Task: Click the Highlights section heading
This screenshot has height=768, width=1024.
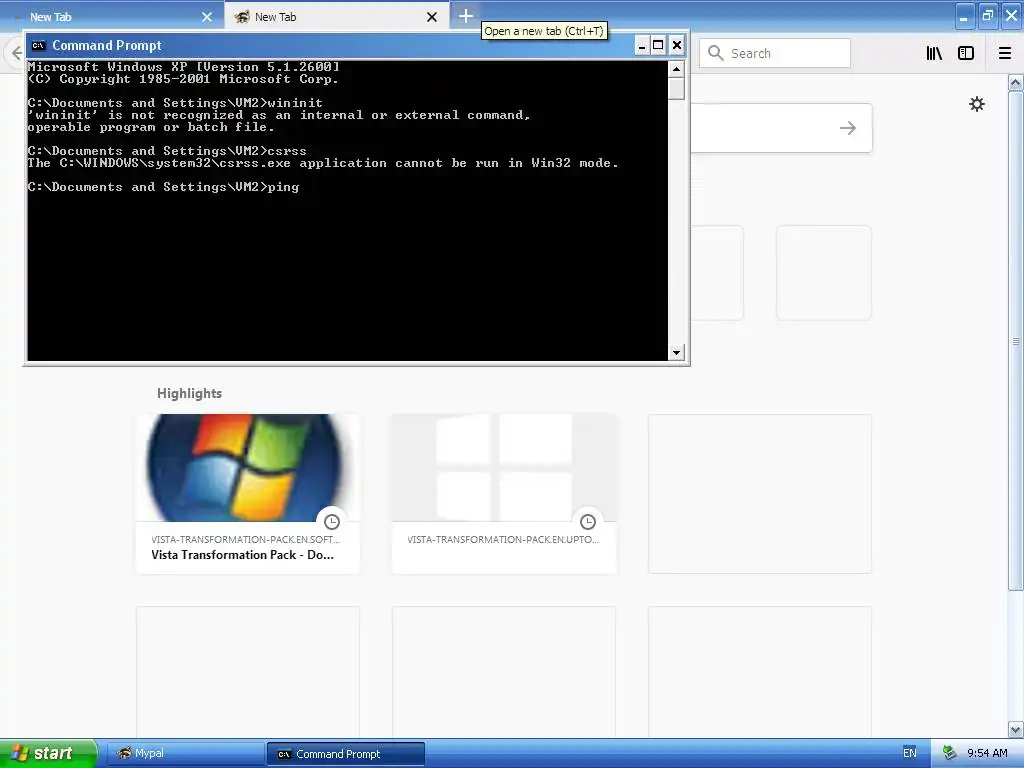Action: pyautogui.click(x=189, y=393)
